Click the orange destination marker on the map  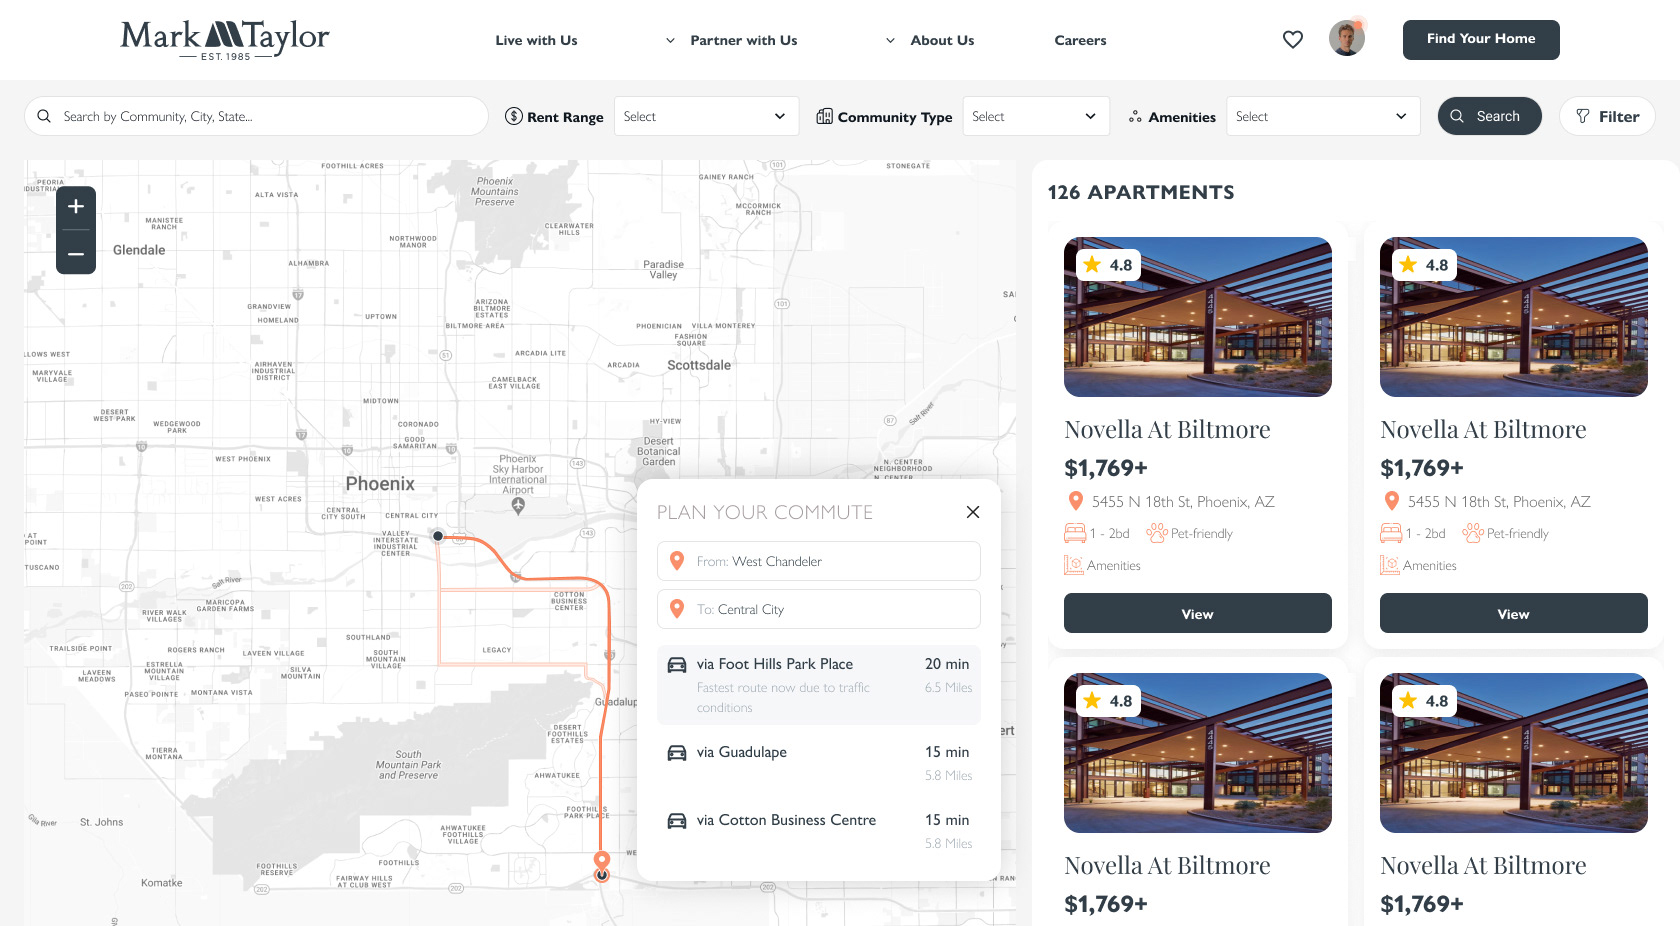point(602,860)
